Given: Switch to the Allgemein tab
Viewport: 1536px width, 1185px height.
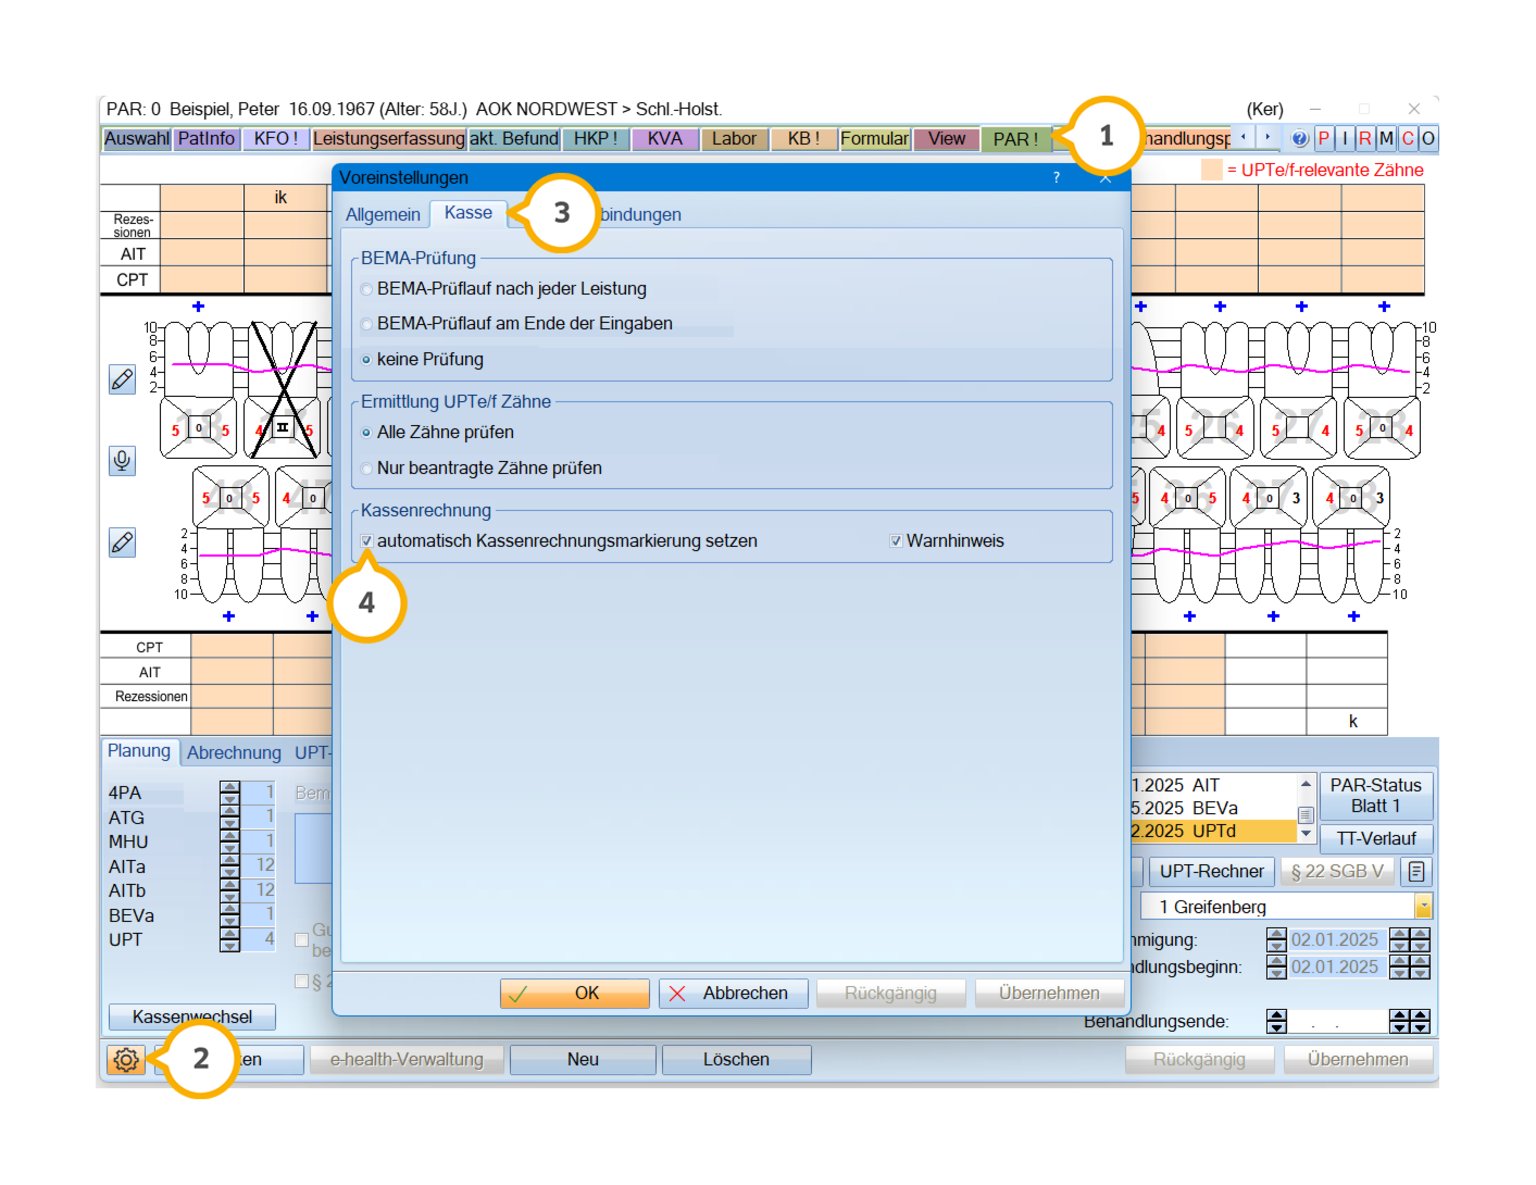Looking at the screenshot, I should pyautogui.click(x=383, y=214).
